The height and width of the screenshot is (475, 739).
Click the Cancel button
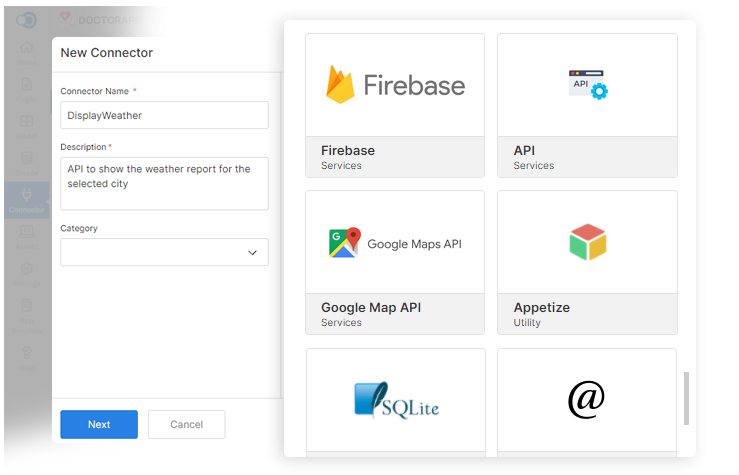(x=187, y=424)
